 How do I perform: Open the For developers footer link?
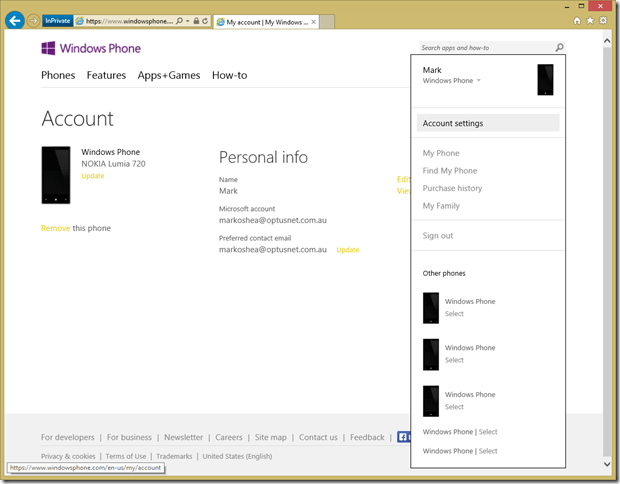pos(68,437)
